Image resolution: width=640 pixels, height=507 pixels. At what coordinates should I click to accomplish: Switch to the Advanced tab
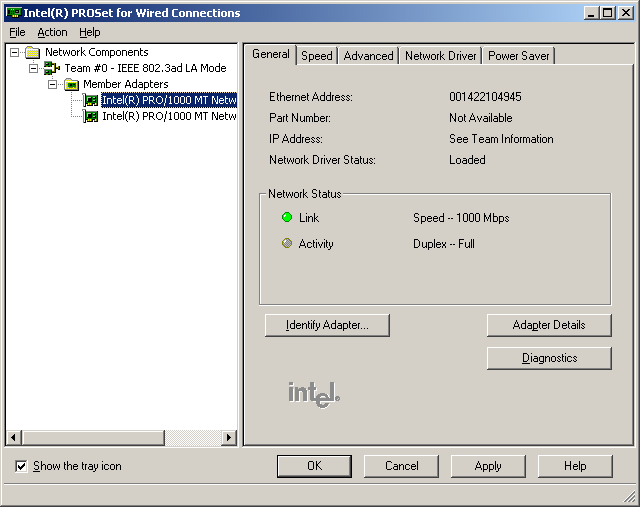point(368,56)
